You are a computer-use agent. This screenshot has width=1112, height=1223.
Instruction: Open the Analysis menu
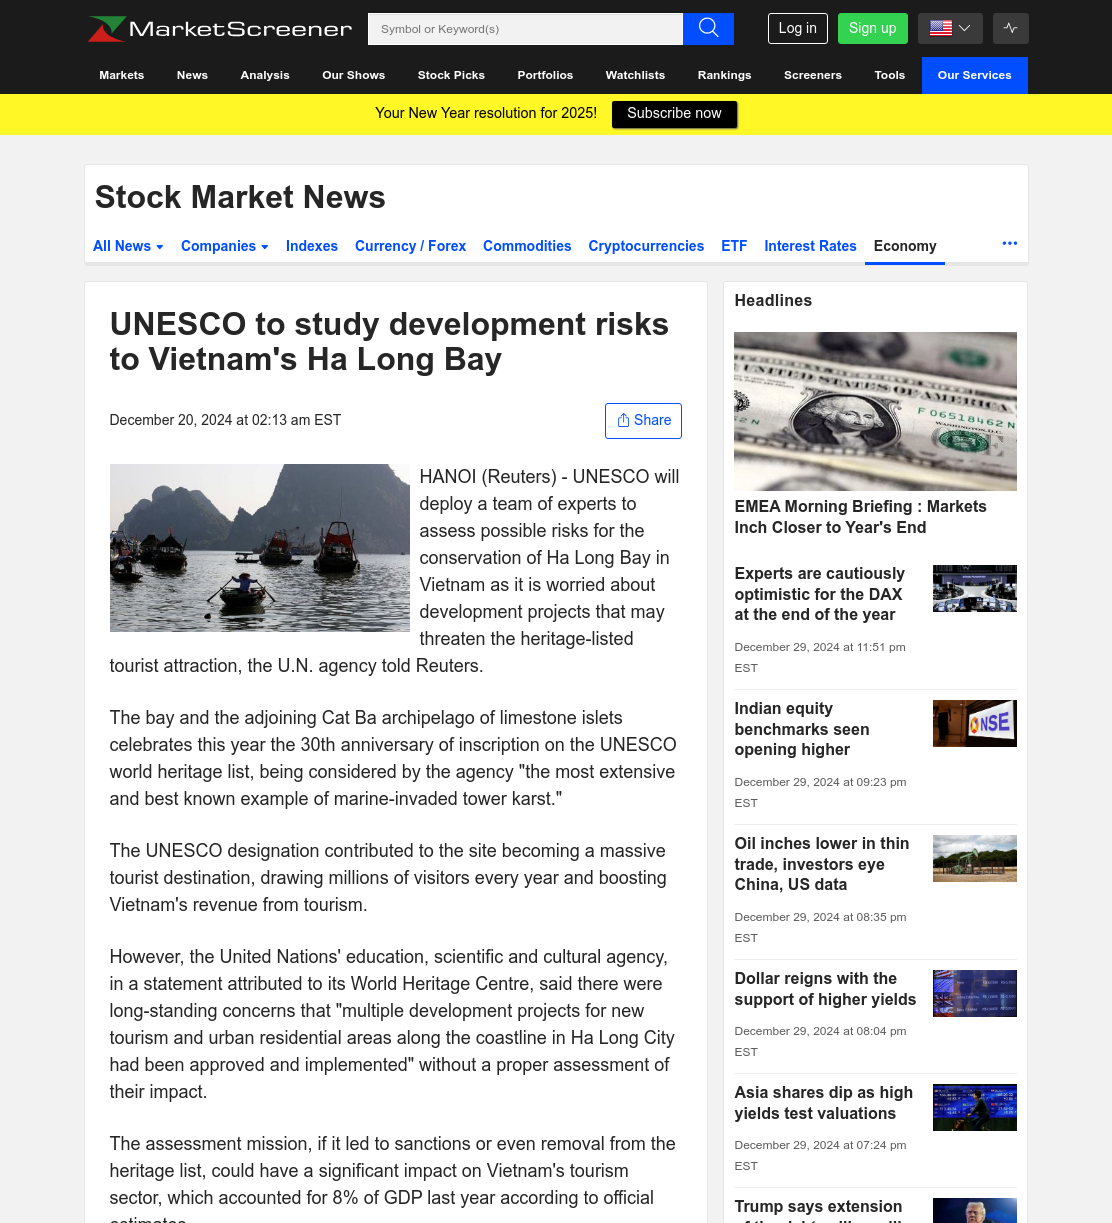point(265,75)
